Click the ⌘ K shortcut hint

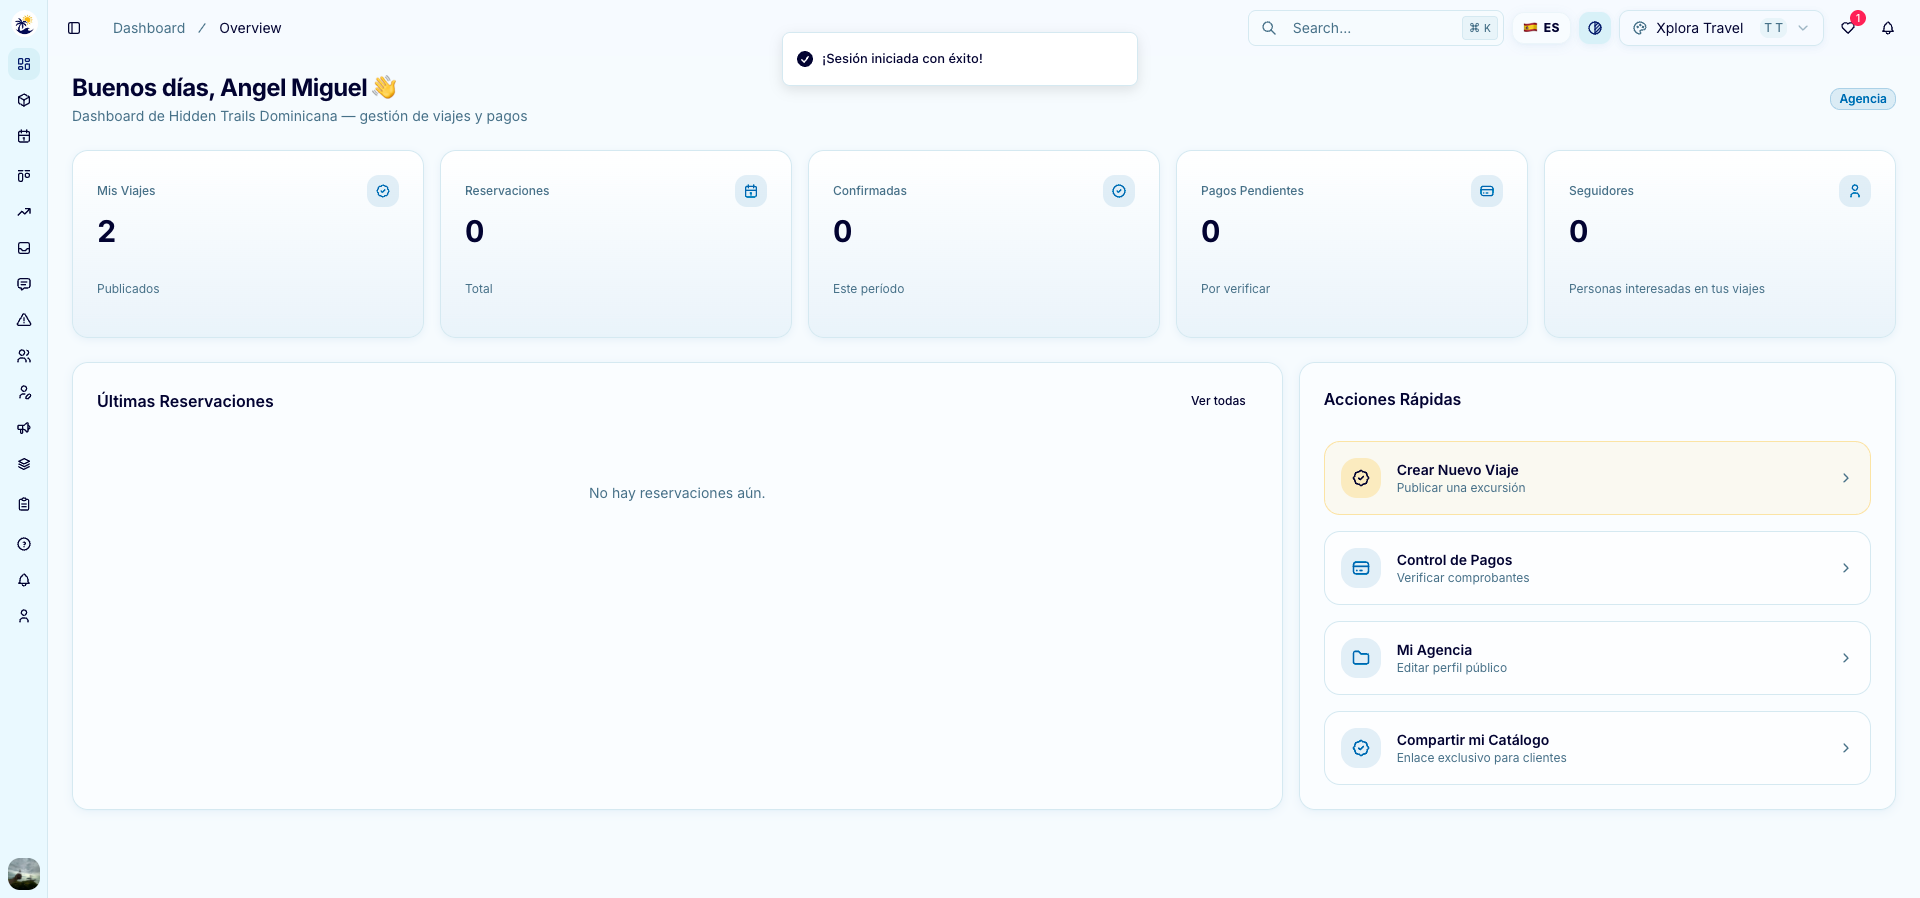point(1480,28)
